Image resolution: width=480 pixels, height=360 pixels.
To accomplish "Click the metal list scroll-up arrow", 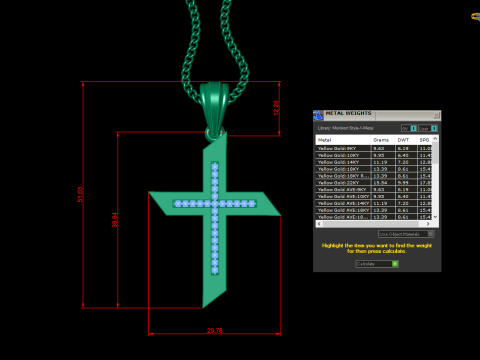I will pos(435,138).
